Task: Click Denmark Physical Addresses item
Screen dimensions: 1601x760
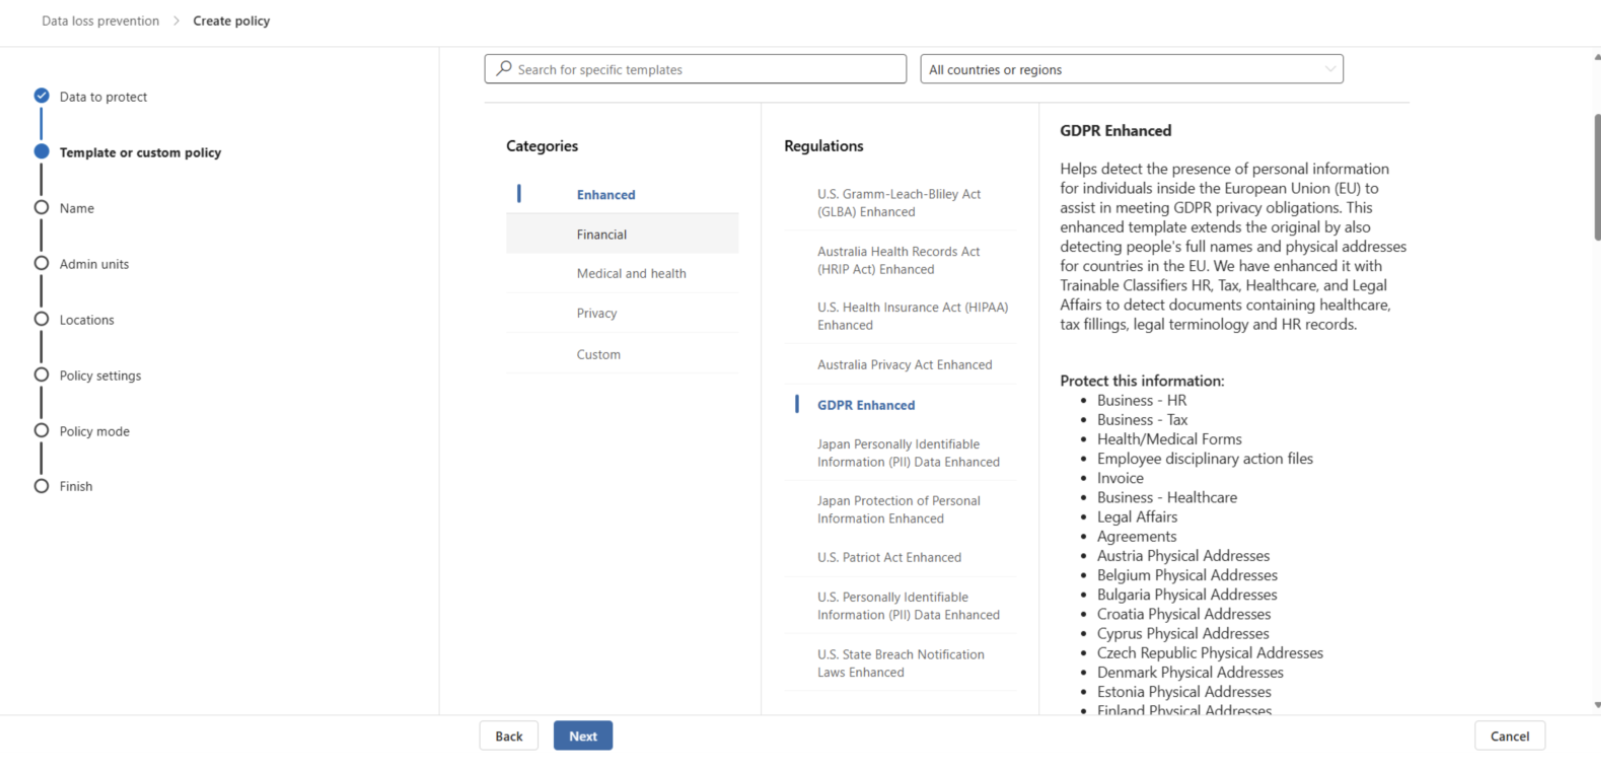Action: click(1190, 672)
